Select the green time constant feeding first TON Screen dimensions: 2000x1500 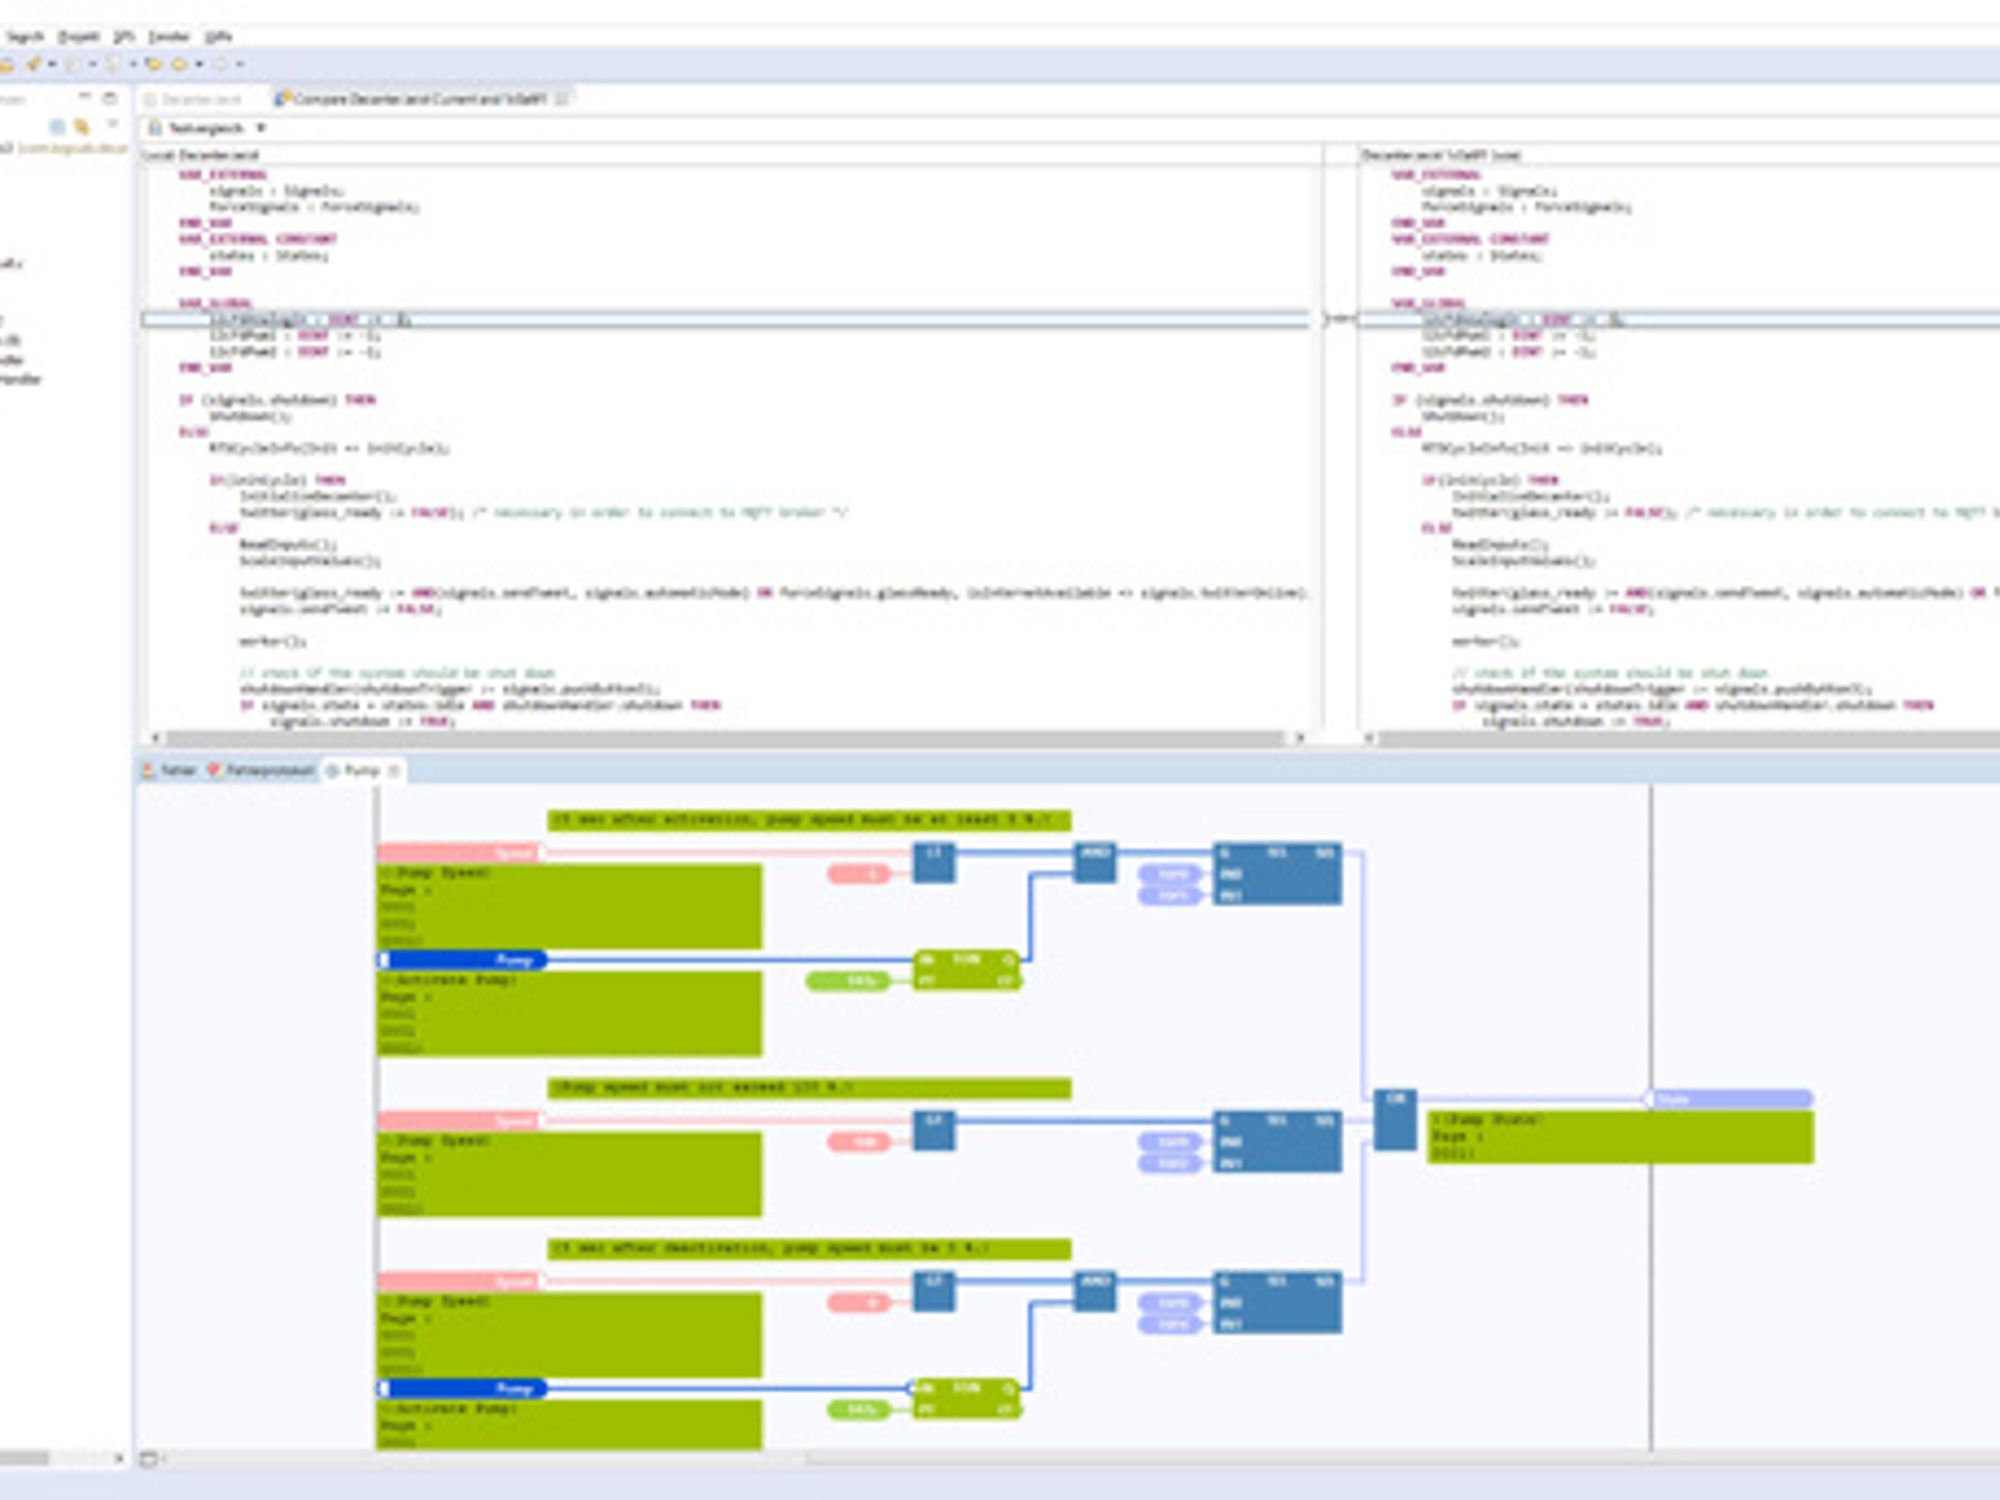pyautogui.click(x=848, y=981)
